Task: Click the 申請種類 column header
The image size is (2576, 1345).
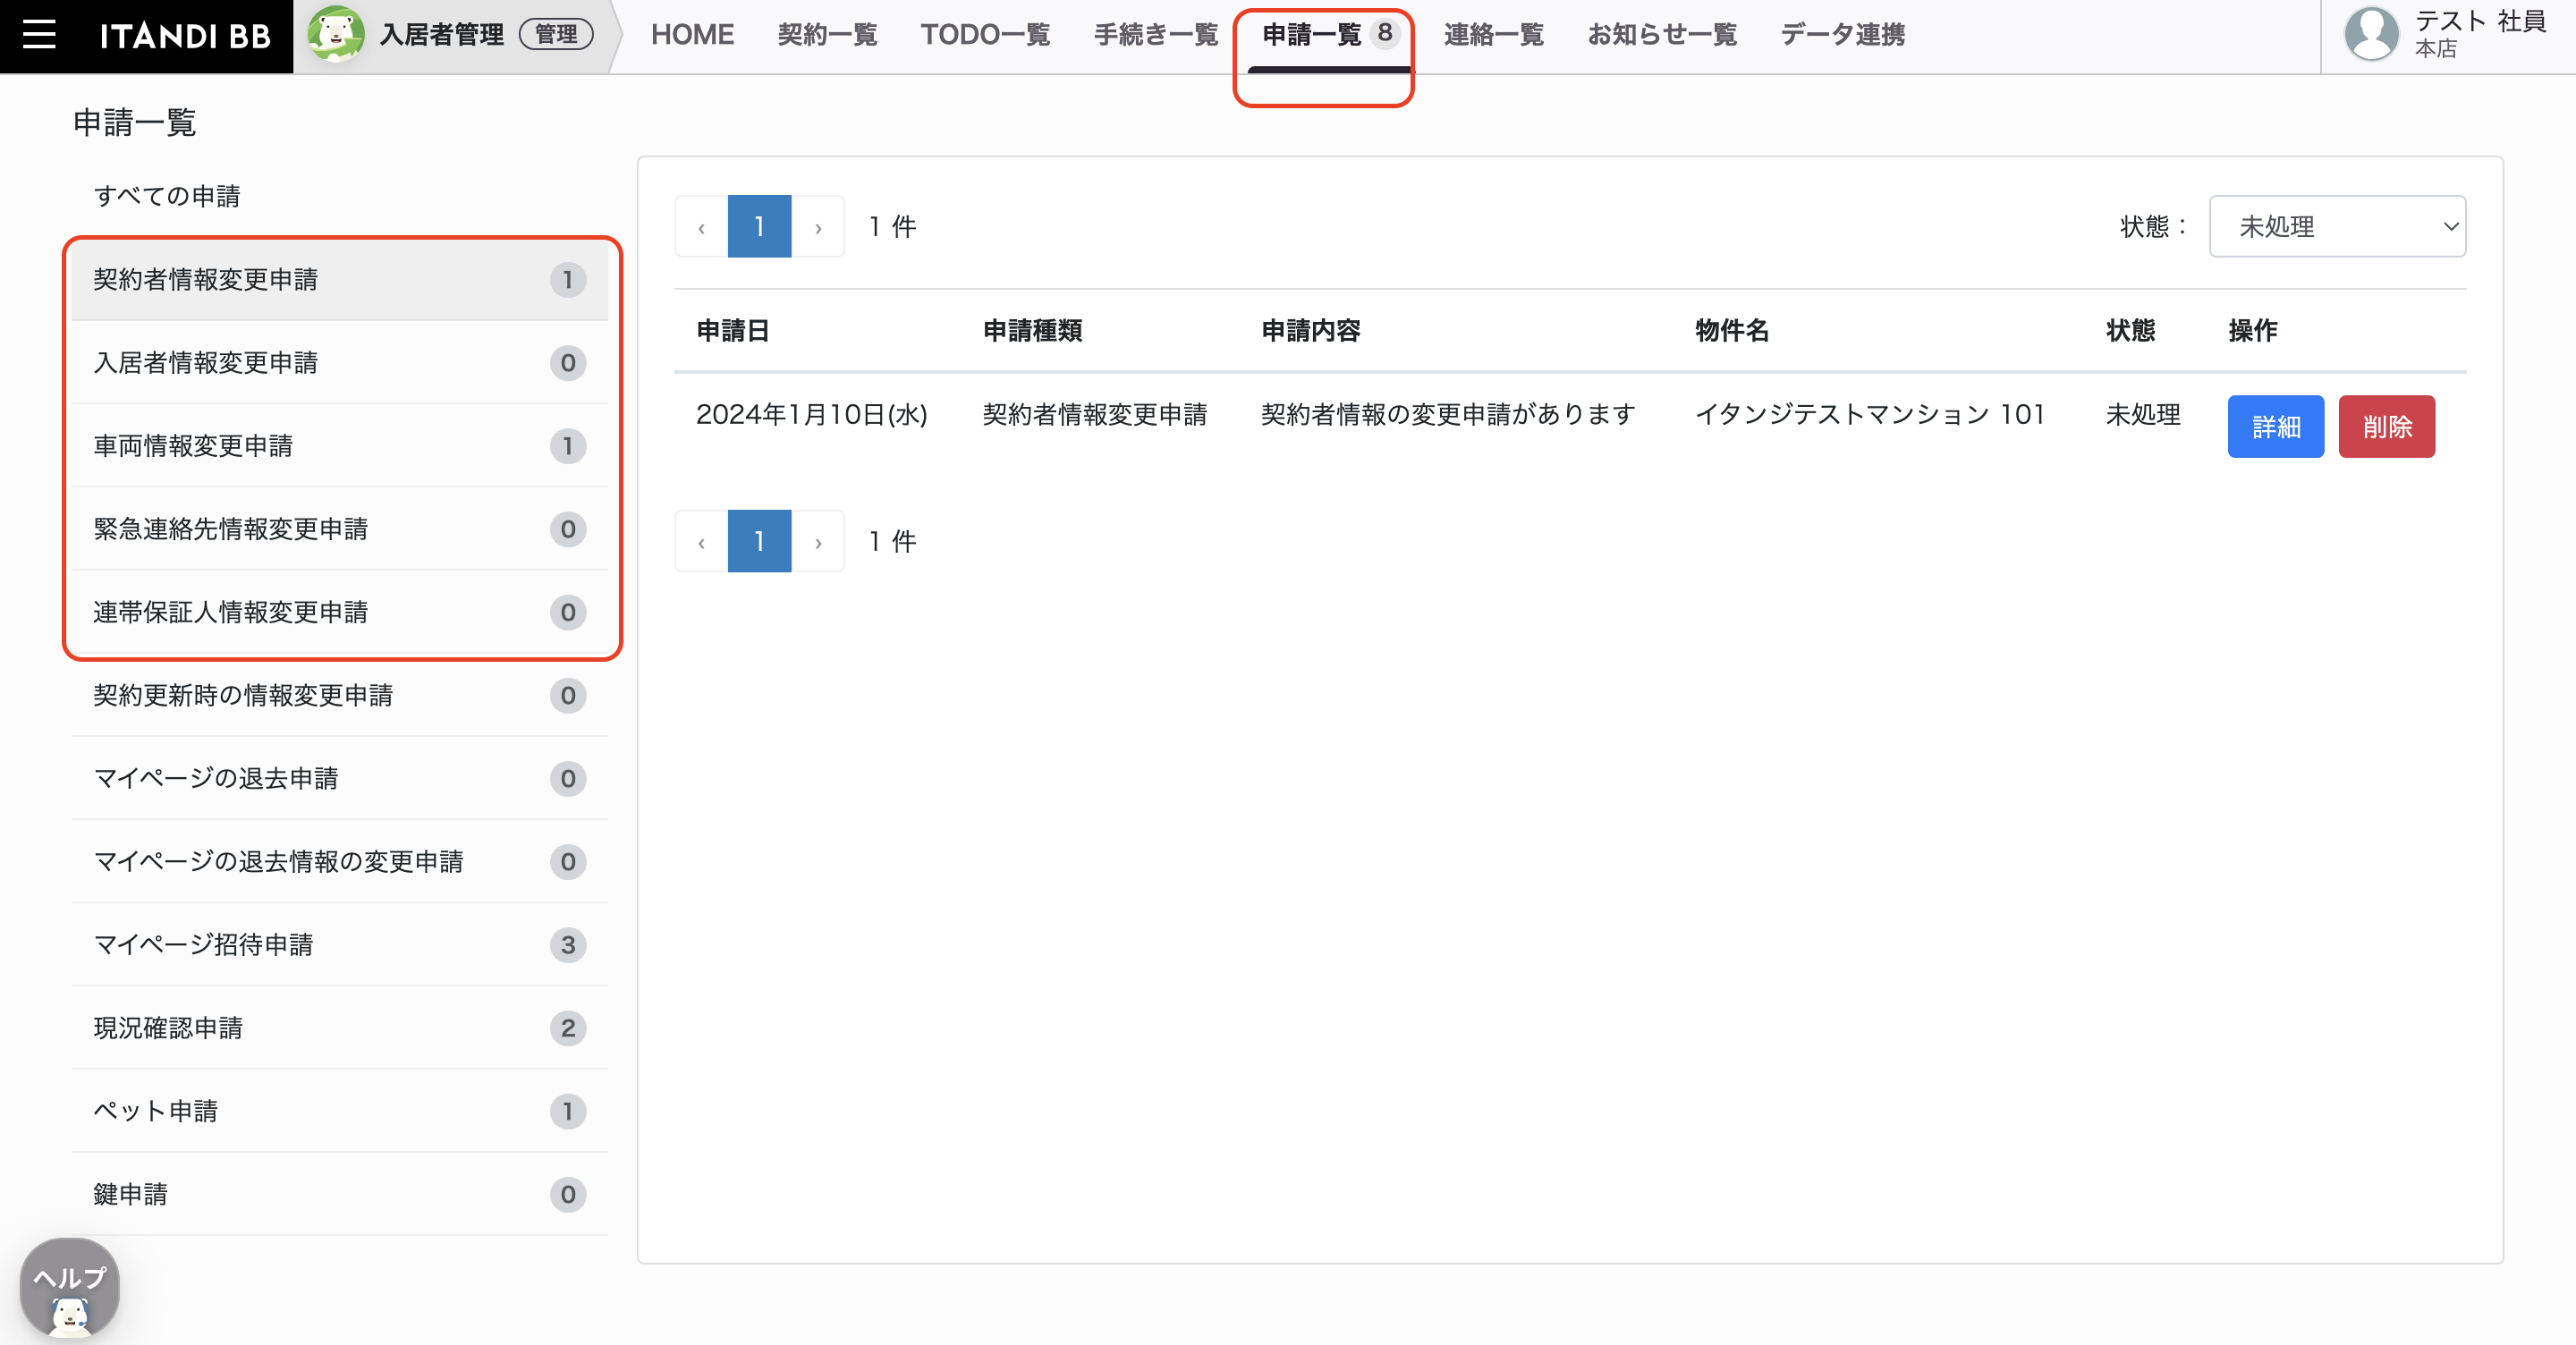Action: pos(1032,330)
